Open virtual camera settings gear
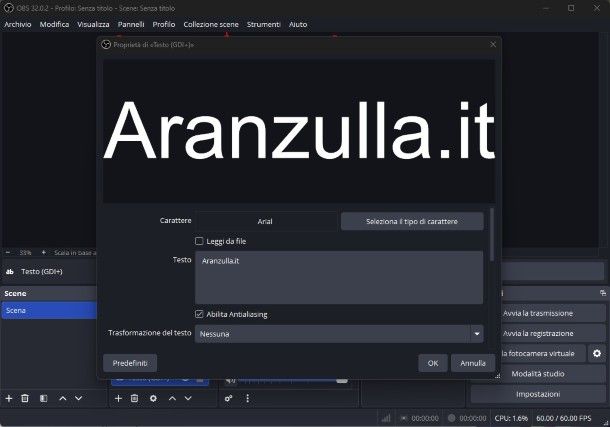Screen dimensions: 610x427 (597, 354)
